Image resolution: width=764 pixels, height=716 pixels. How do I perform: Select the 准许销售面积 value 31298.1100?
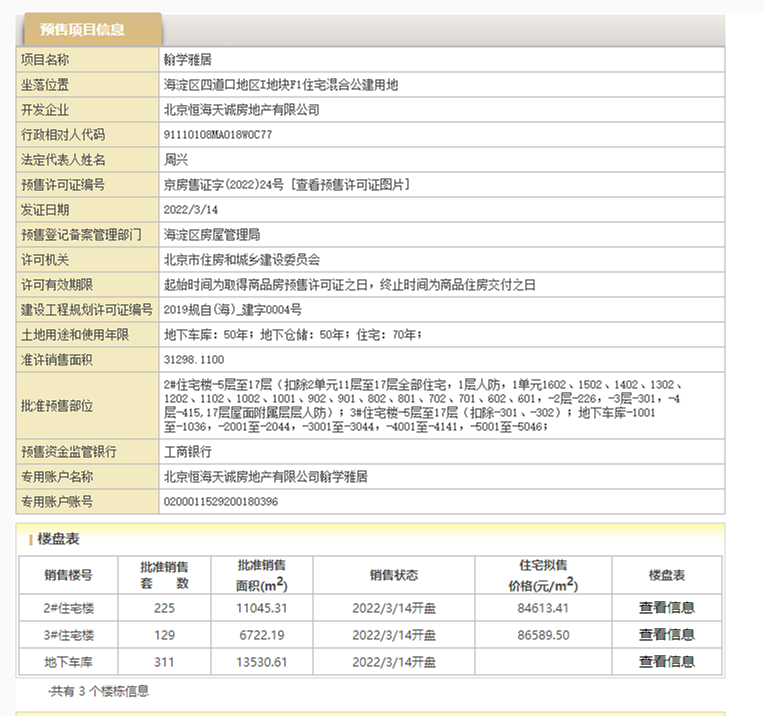tap(193, 359)
